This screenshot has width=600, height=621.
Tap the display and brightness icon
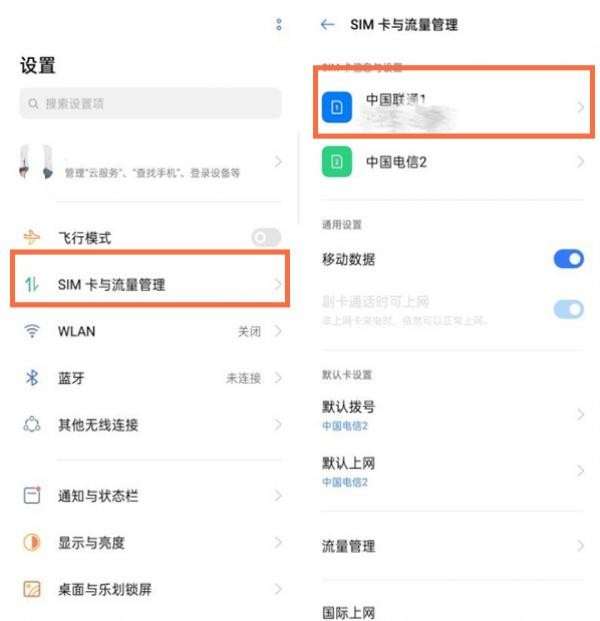32,543
